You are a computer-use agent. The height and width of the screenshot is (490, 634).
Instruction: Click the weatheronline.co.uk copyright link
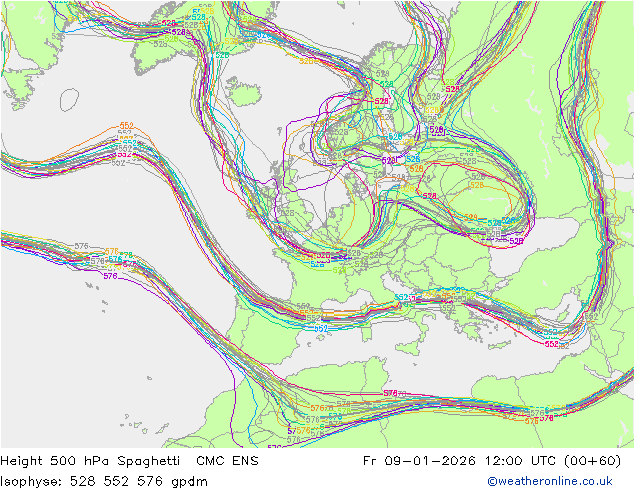(x=550, y=481)
